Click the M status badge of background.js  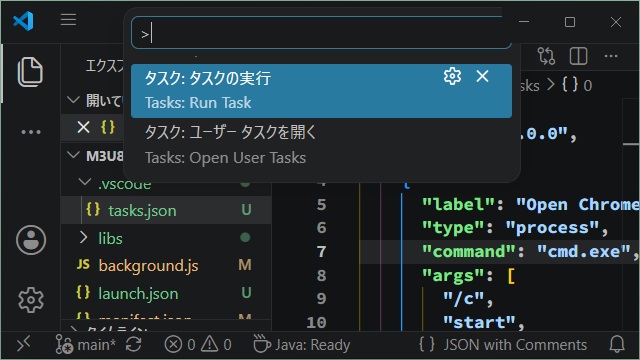(245, 265)
